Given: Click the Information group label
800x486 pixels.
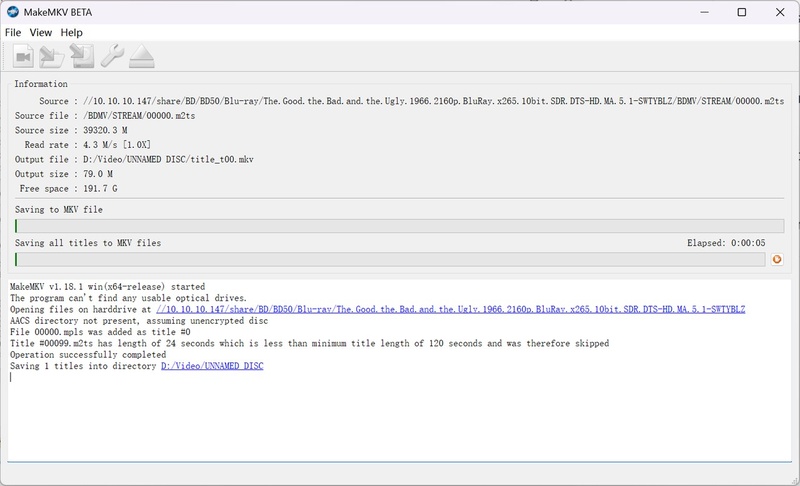Looking at the screenshot, I should 41,84.
